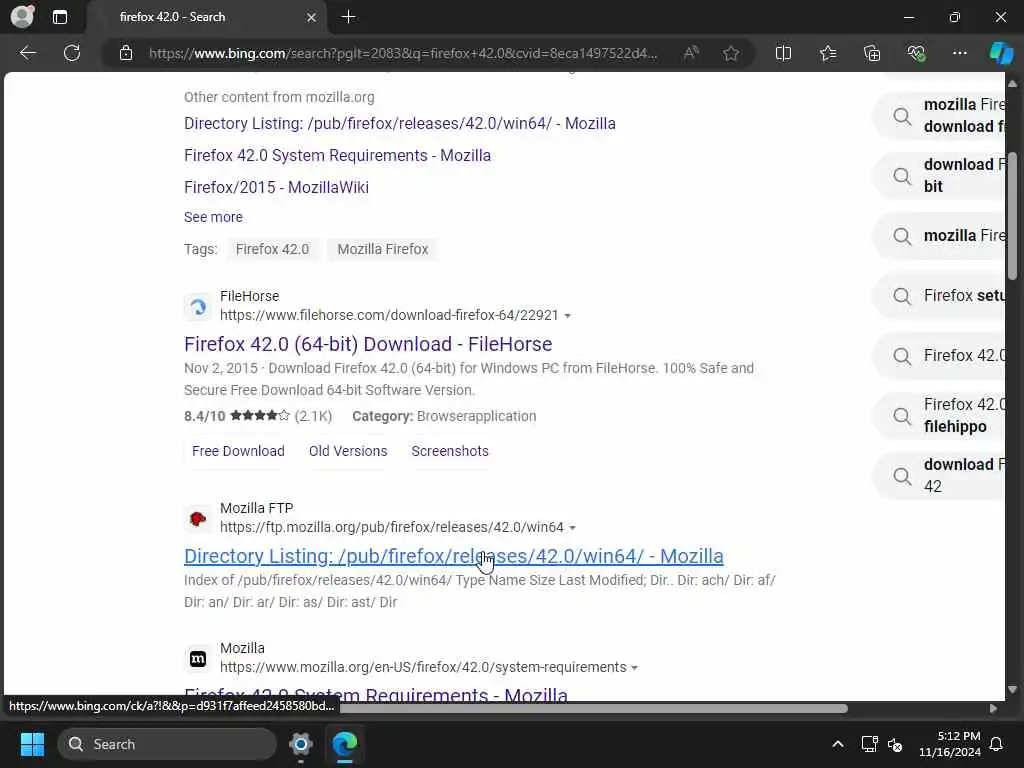Screen dimensions: 1024x768
Task: Open Microsoft Edge from the taskbar
Action: (344, 744)
